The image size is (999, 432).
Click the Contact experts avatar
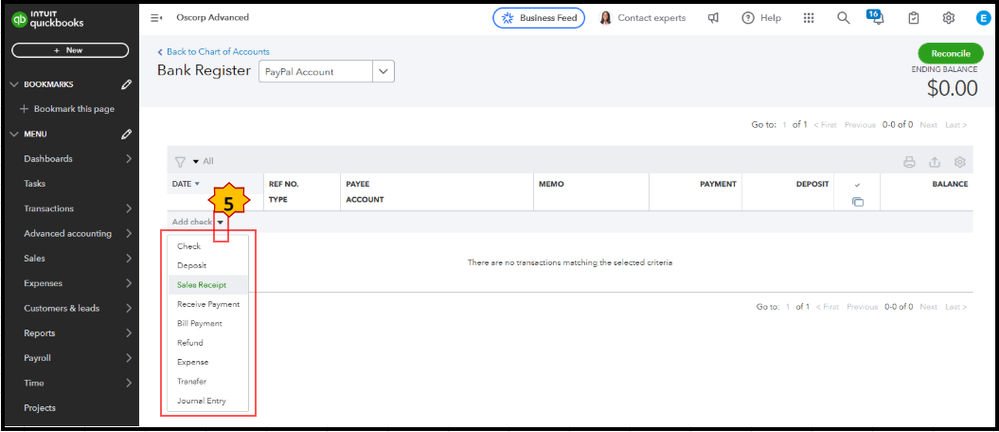coord(605,18)
